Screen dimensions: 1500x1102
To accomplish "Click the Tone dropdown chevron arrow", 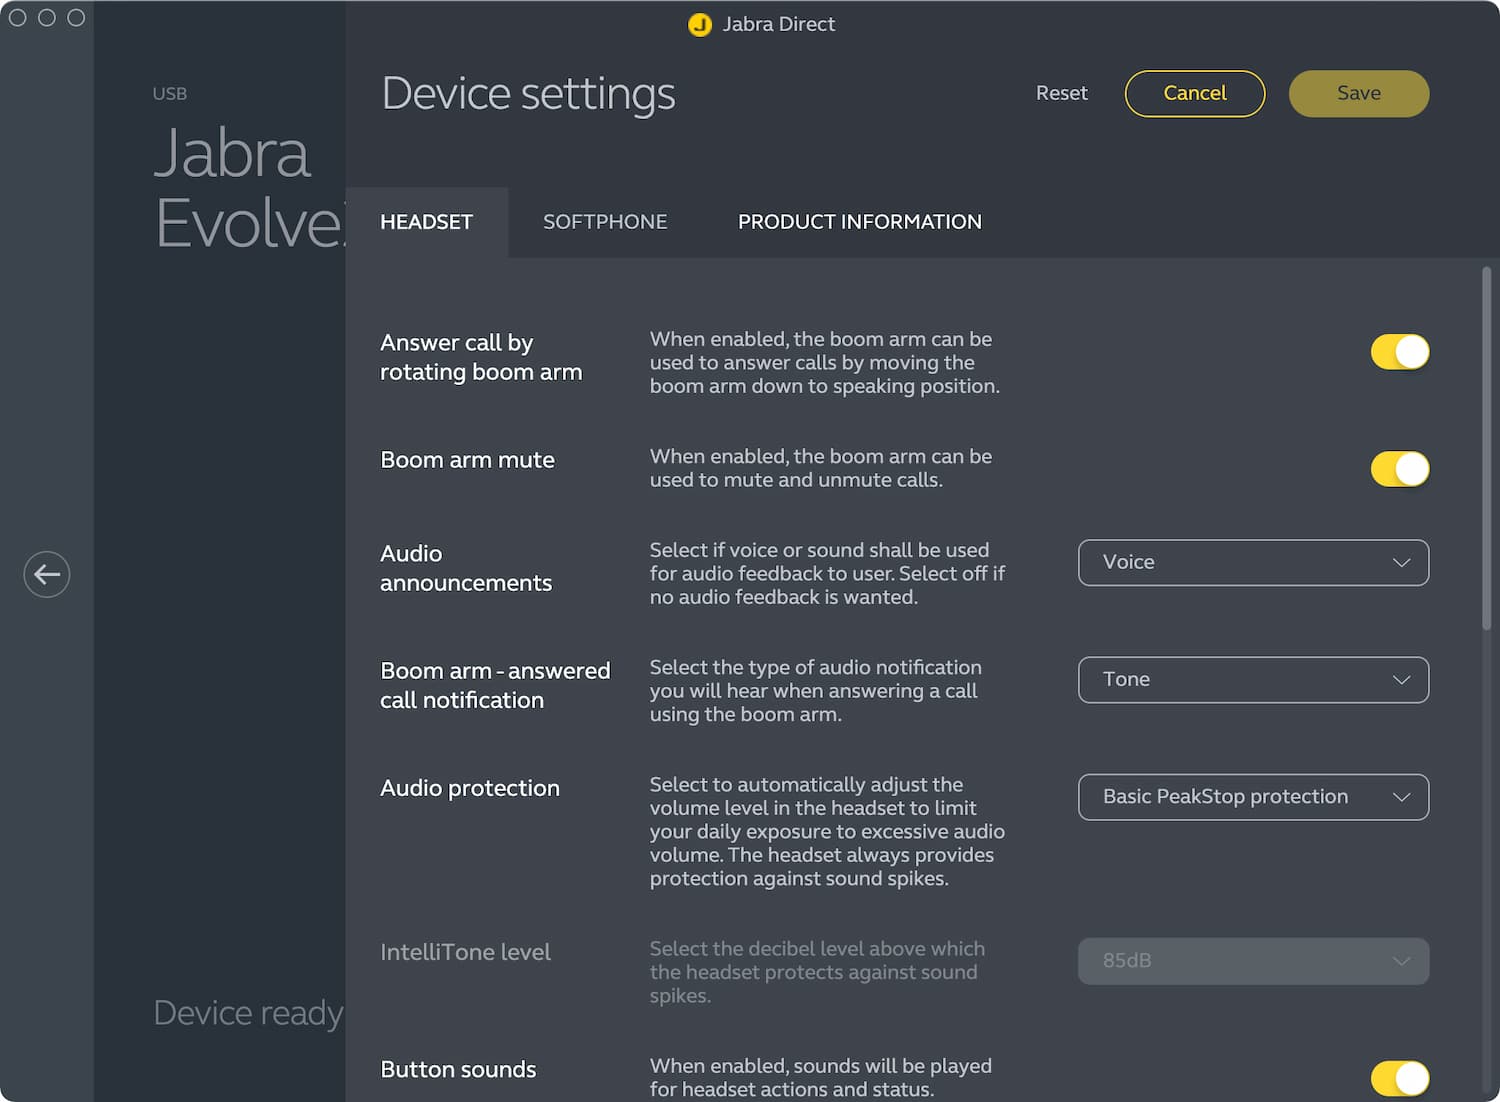I will pyautogui.click(x=1401, y=680).
